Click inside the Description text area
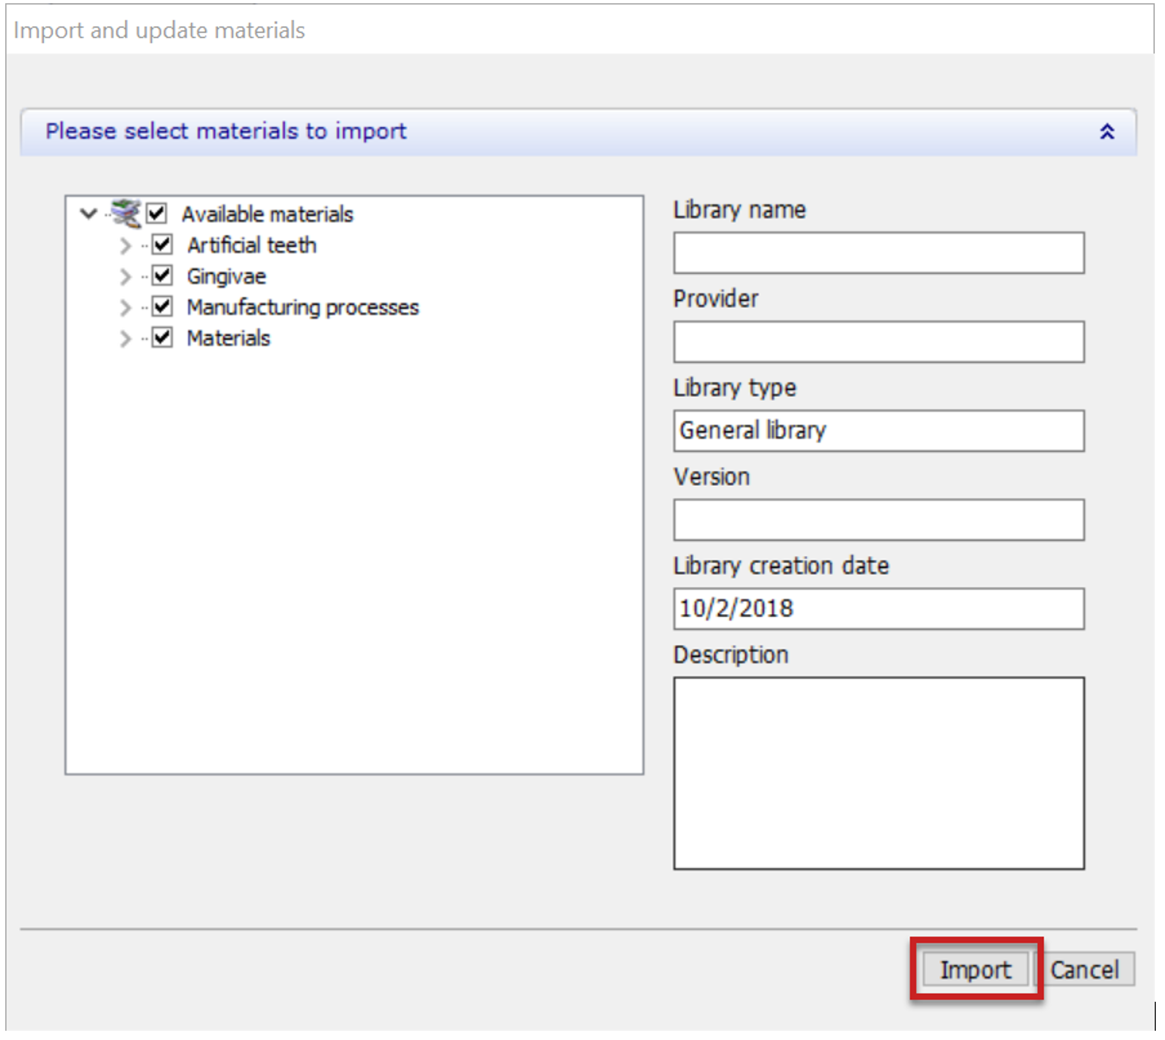The image size is (1165, 1040). click(x=879, y=773)
